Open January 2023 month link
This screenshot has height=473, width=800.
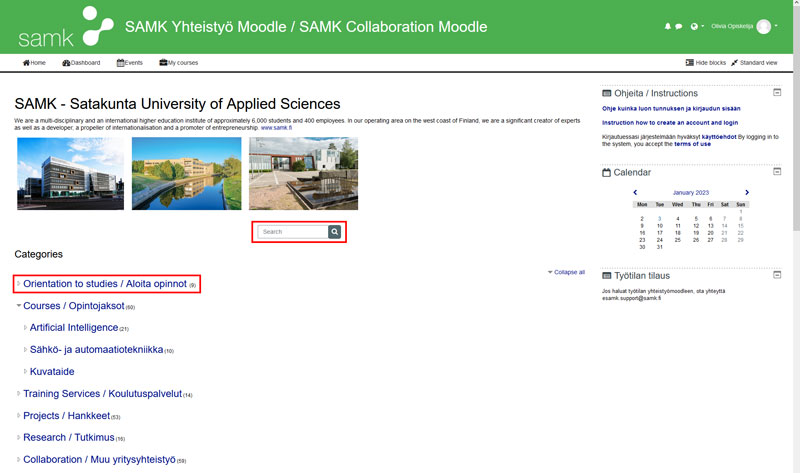coord(691,193)
